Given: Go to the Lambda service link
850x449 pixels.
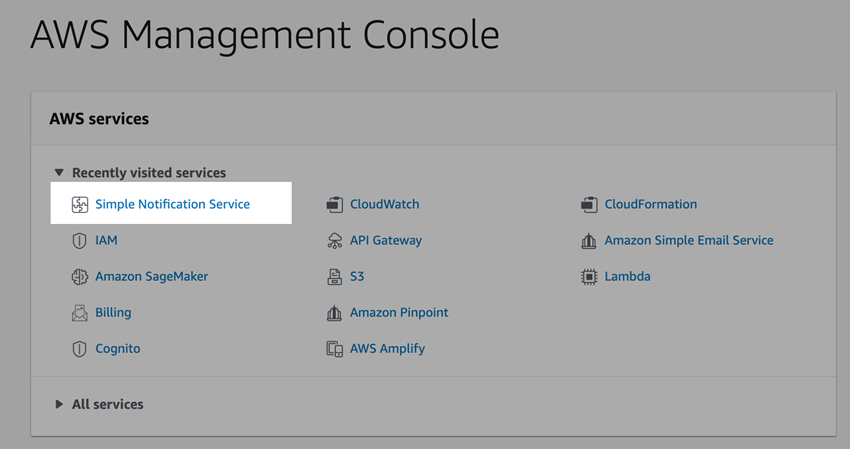Looking at the screenshot, I should (x=627, y=276).
